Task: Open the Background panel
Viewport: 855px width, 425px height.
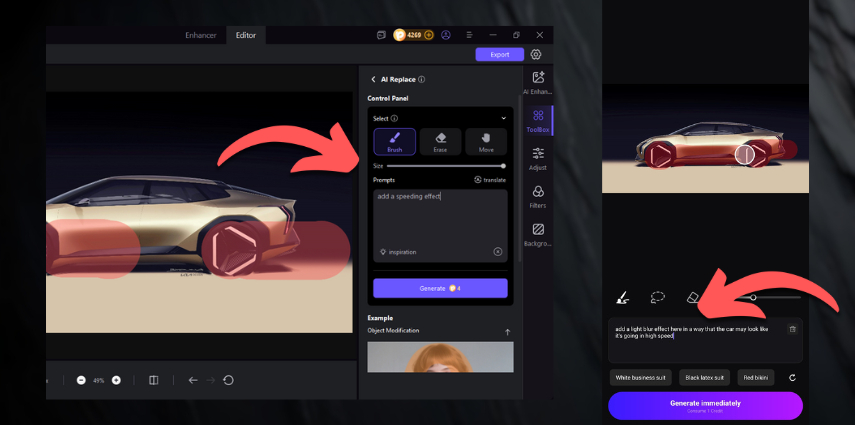Action: coord(538,234)
